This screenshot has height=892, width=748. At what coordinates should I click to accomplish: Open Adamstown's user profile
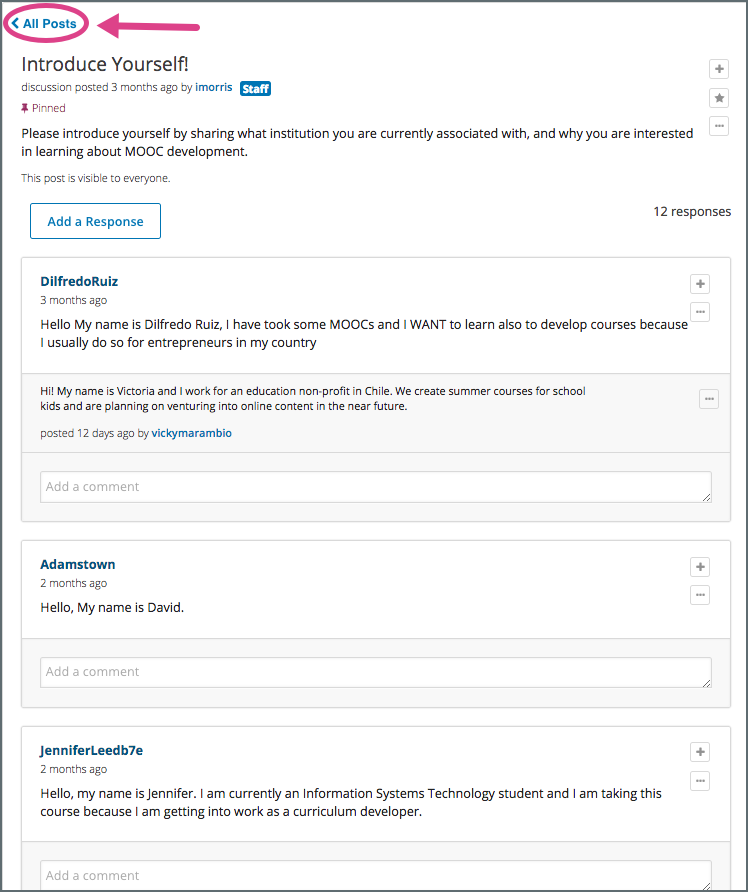coord(77,564)
